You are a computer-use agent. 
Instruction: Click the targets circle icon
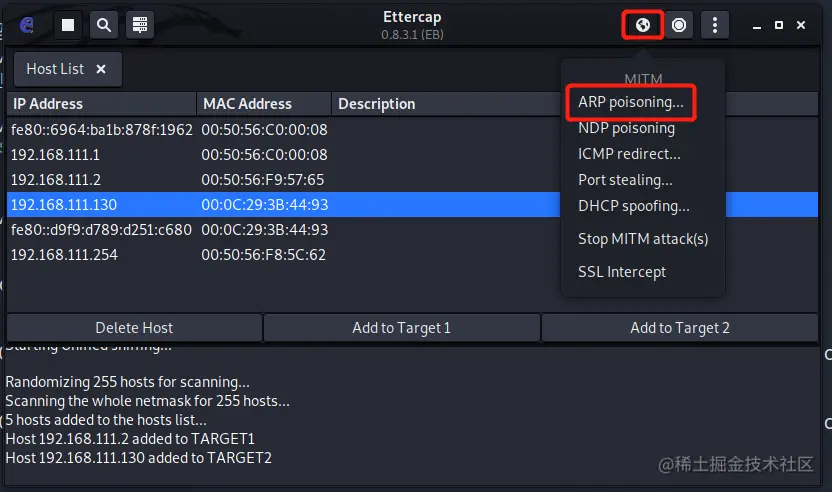[679, 25]
